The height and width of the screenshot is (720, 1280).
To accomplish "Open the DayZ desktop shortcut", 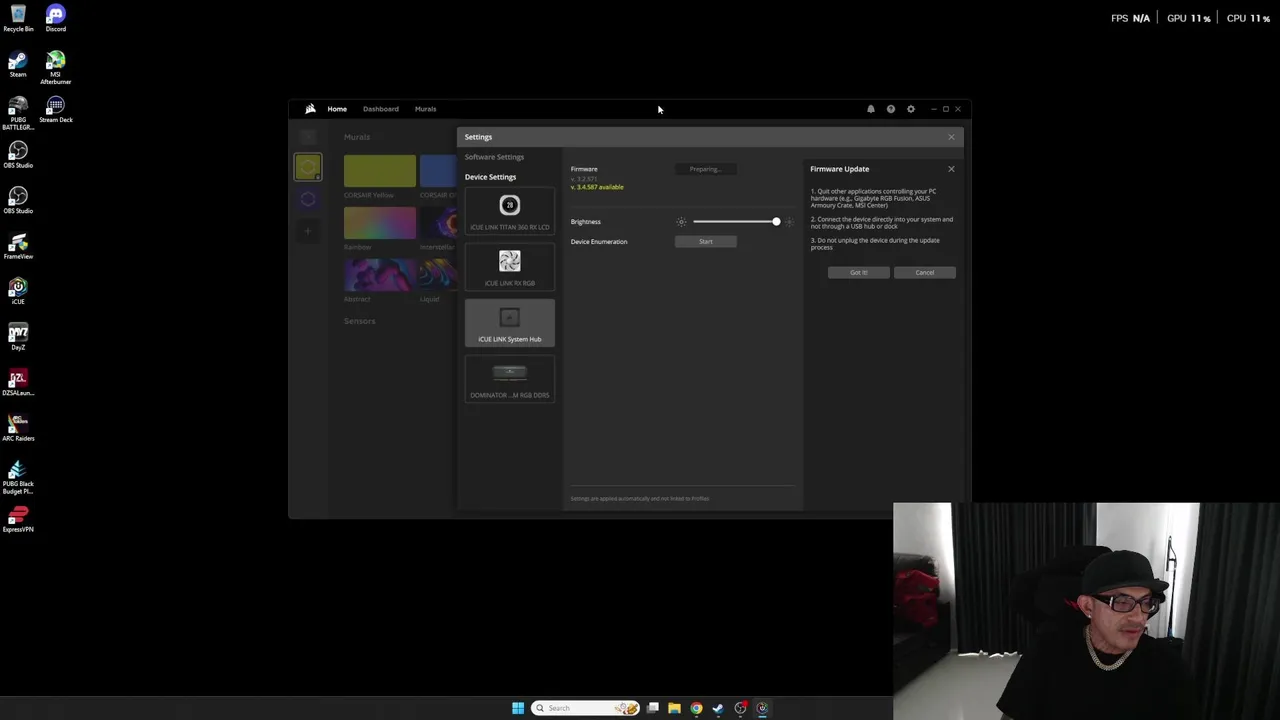I will pyautogui.click(x=18, y=336).
